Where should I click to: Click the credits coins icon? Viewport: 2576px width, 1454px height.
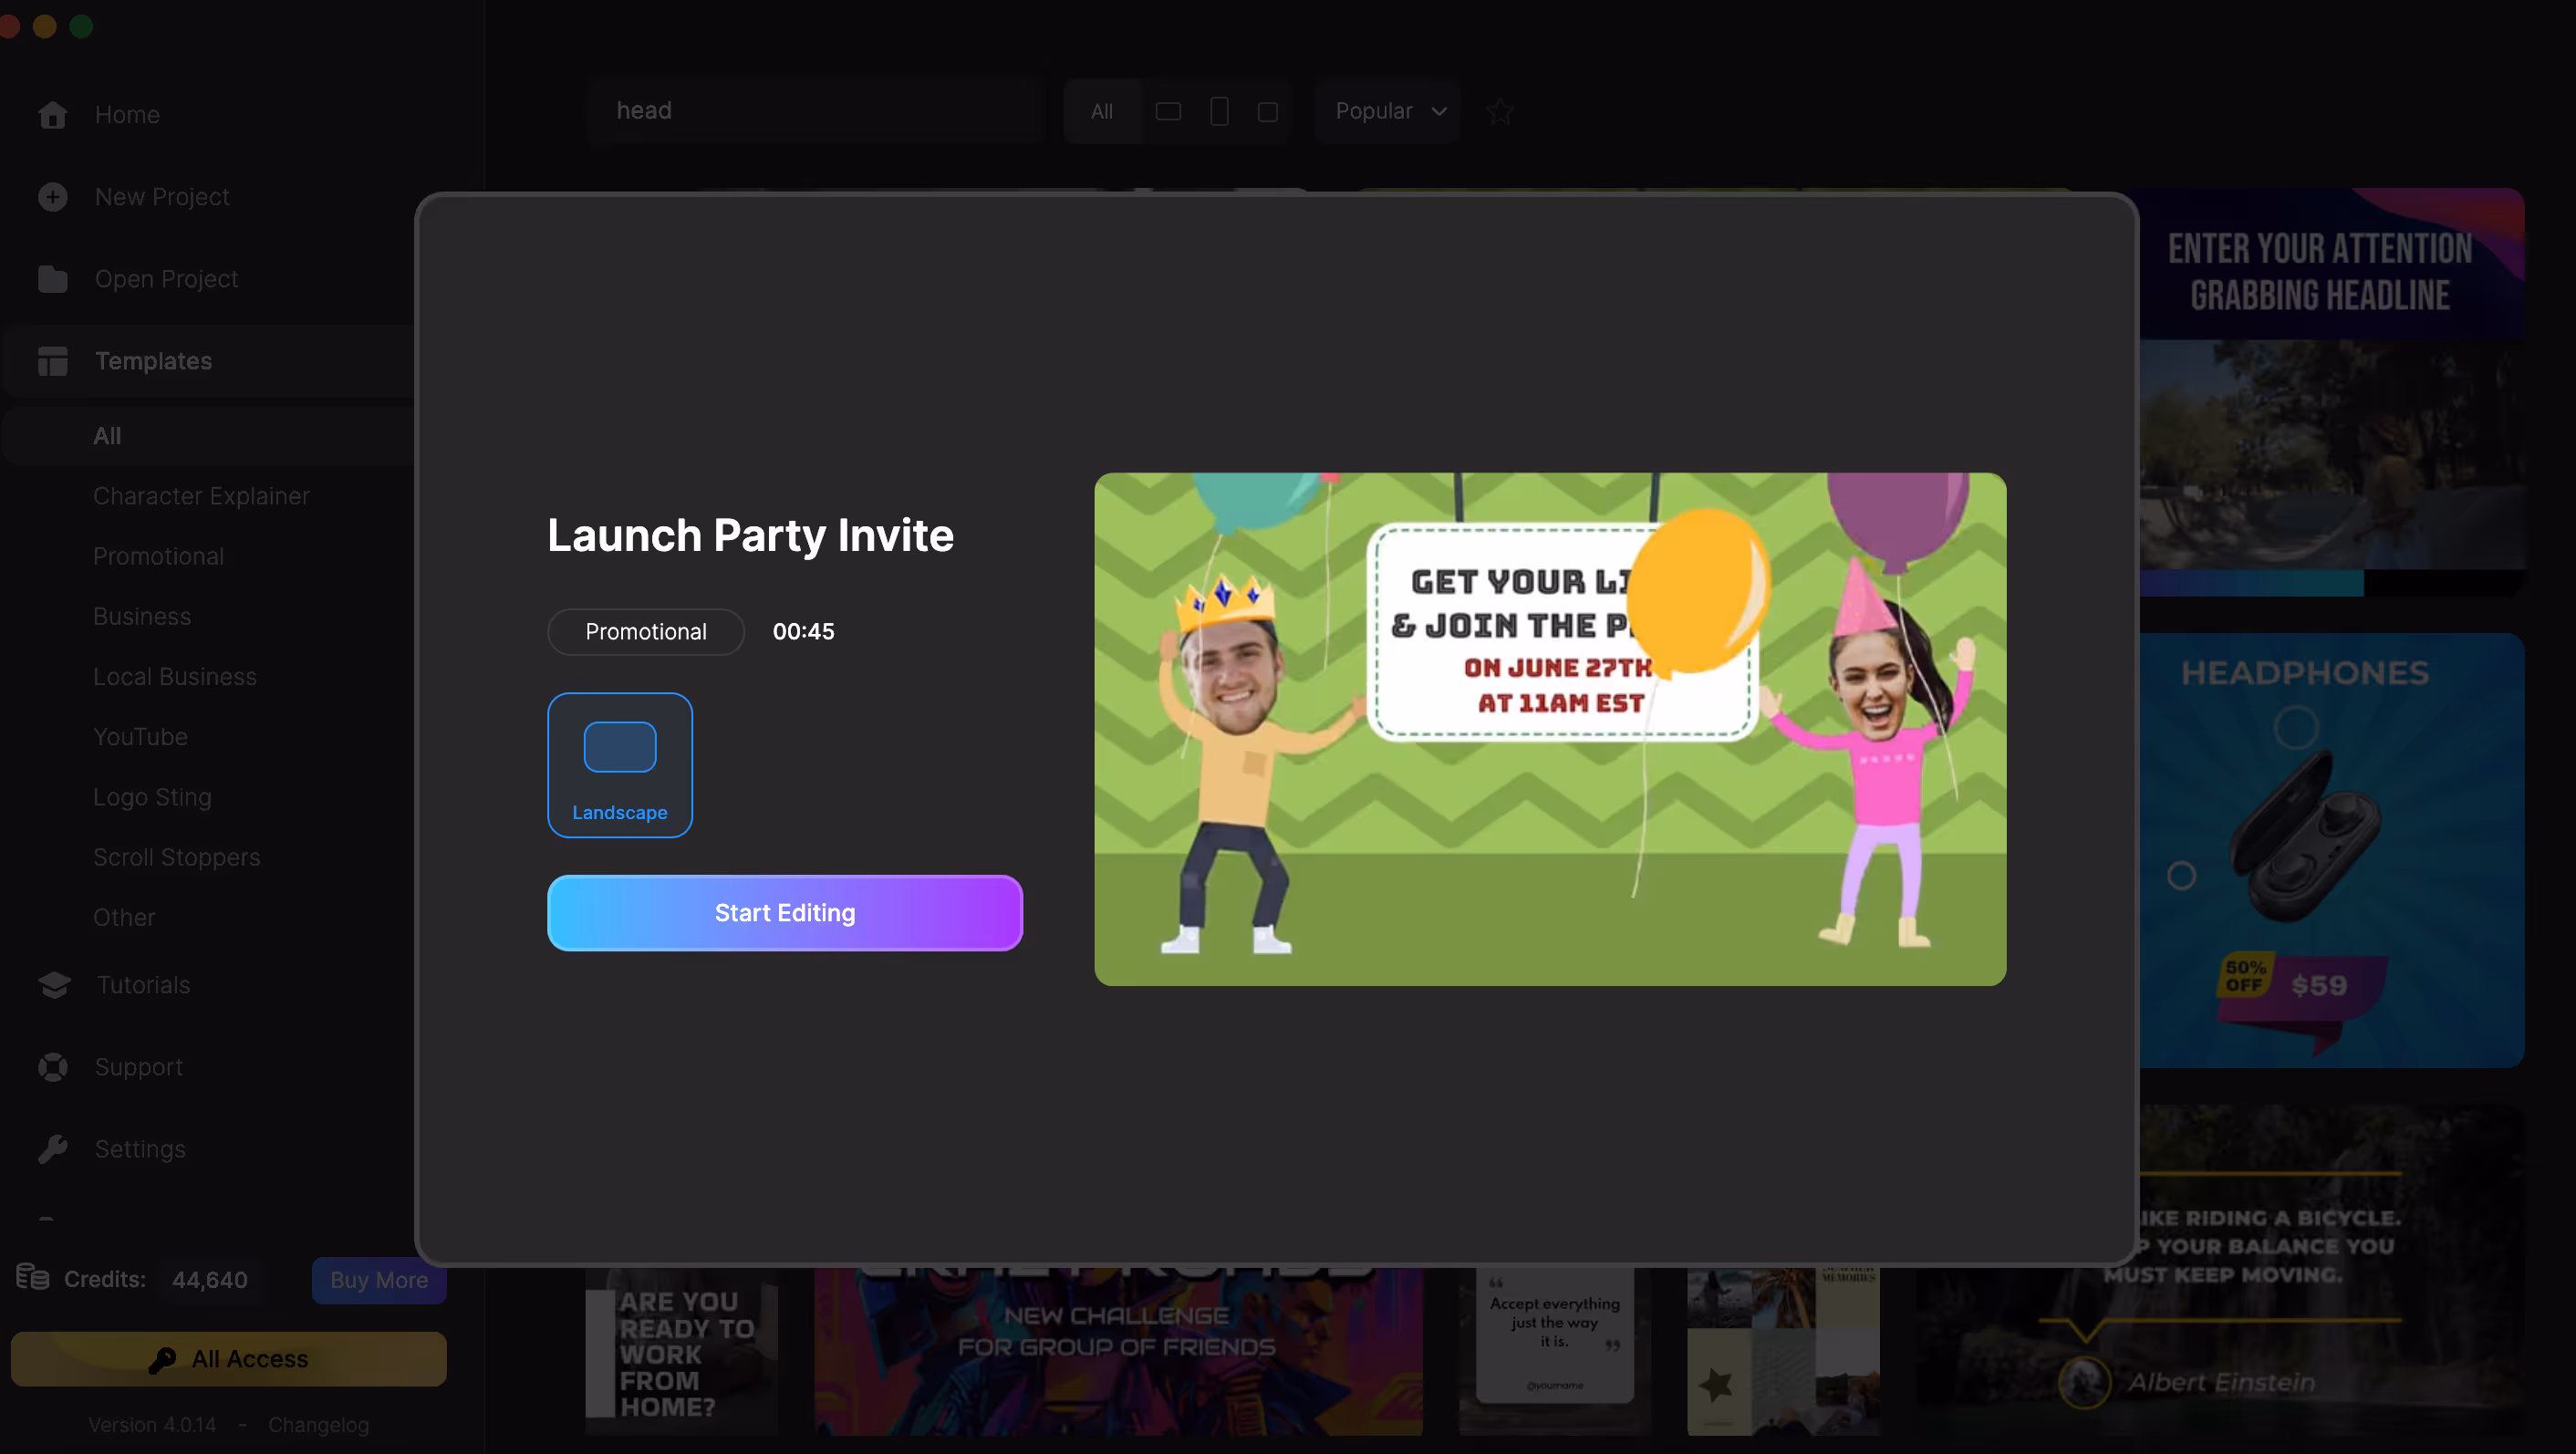coord(32,1277)
